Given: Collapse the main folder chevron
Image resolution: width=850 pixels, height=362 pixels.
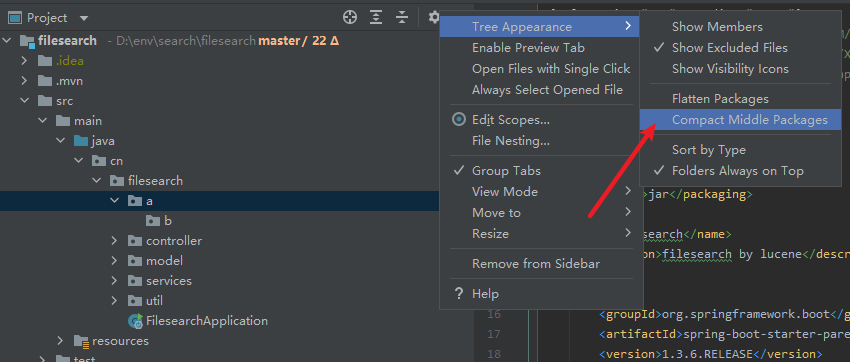Looking at the screenshot, I should pos(42,121).
